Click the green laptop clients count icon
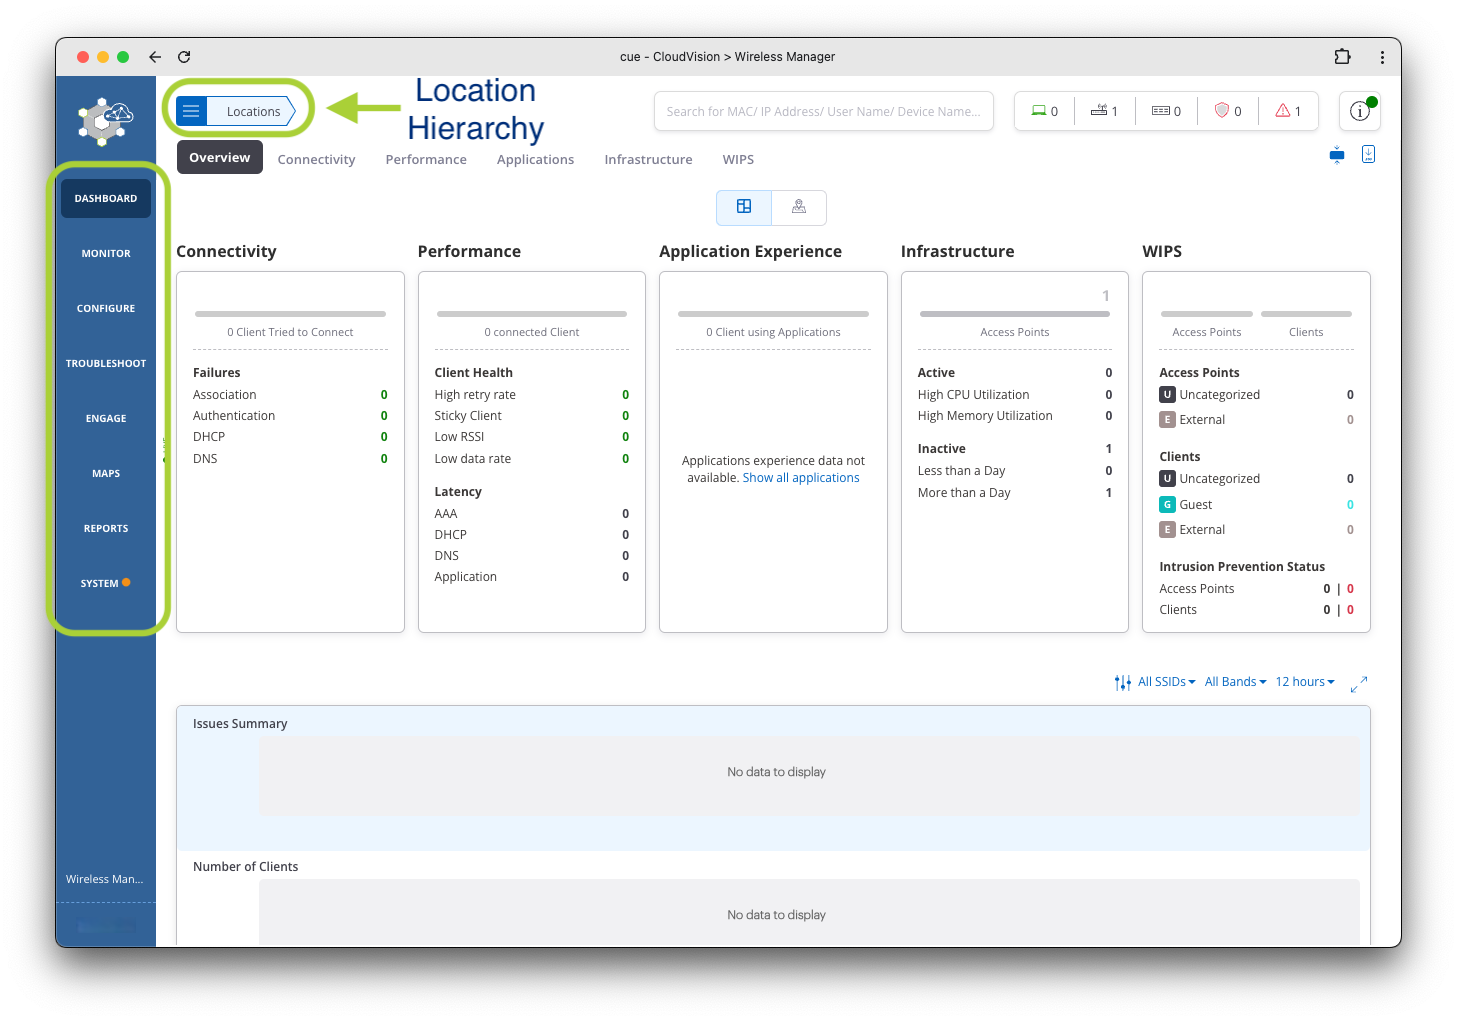Screen dimensions: 1457x1021 click(1039, 111)
